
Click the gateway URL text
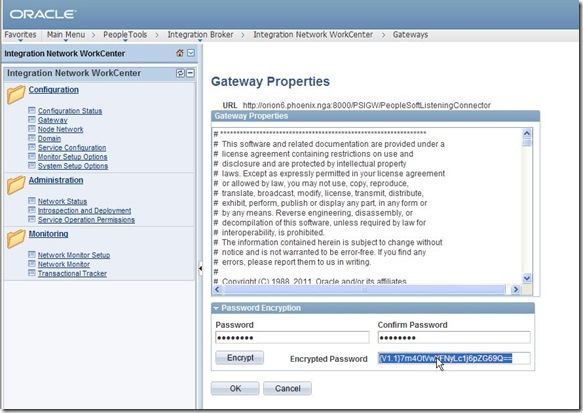(366, 105)
